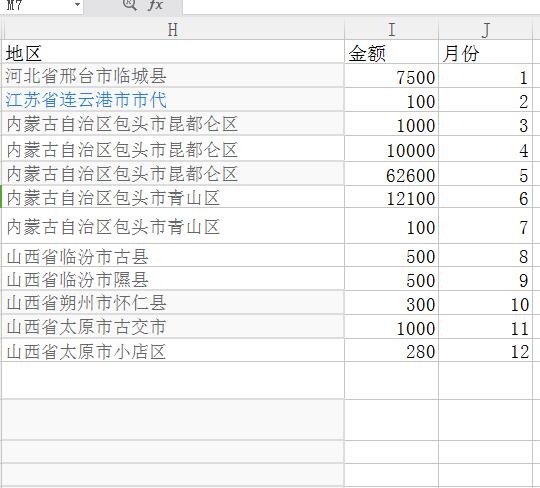Select amount 500 in 临汾市古县 row
This screenshot has height=488, width=540.
click(x=392, y=256)
